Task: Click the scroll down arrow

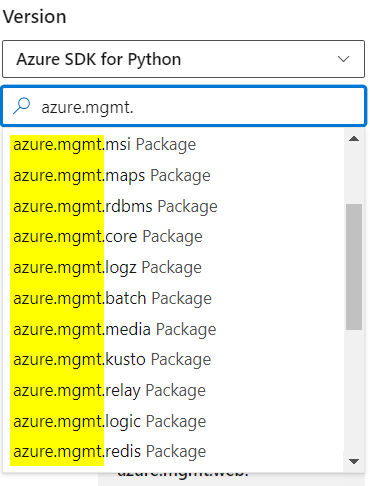Action: pos(354,461)
